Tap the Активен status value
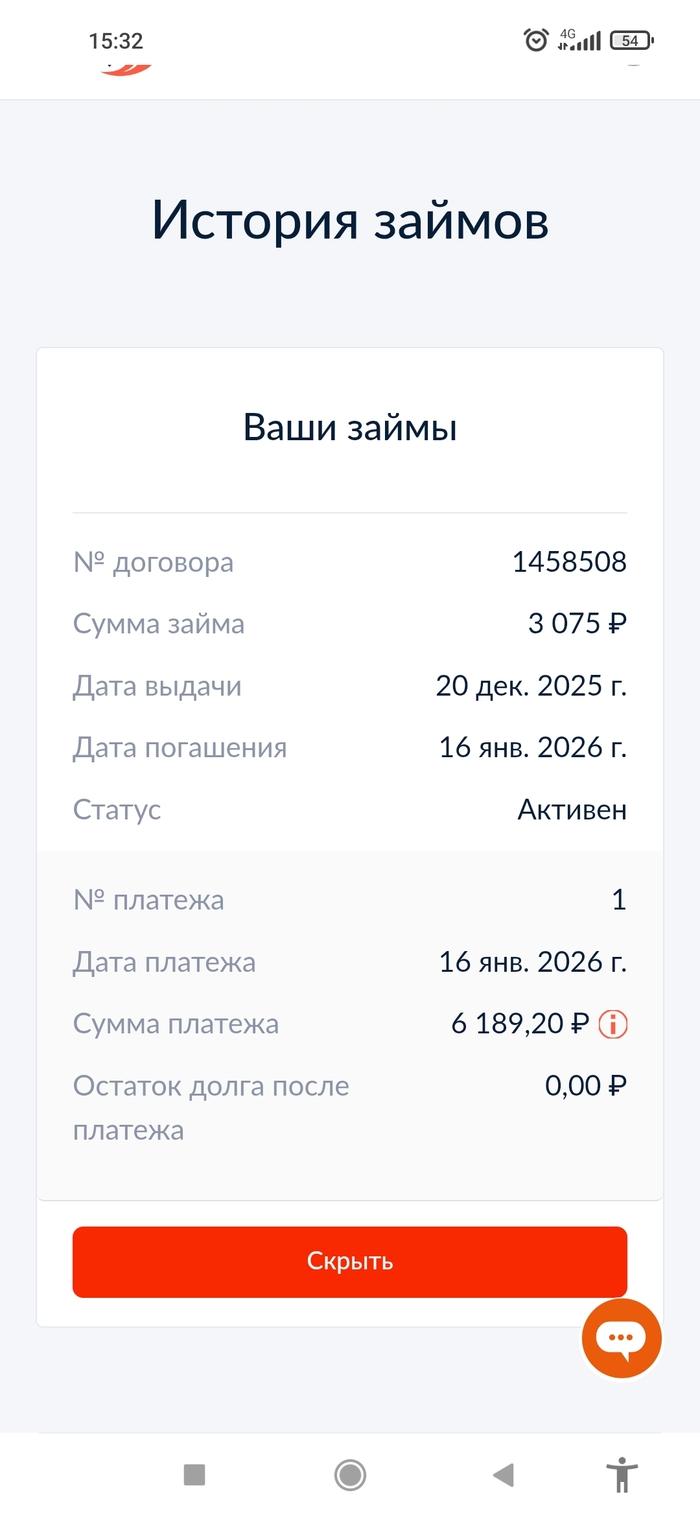 572,810
